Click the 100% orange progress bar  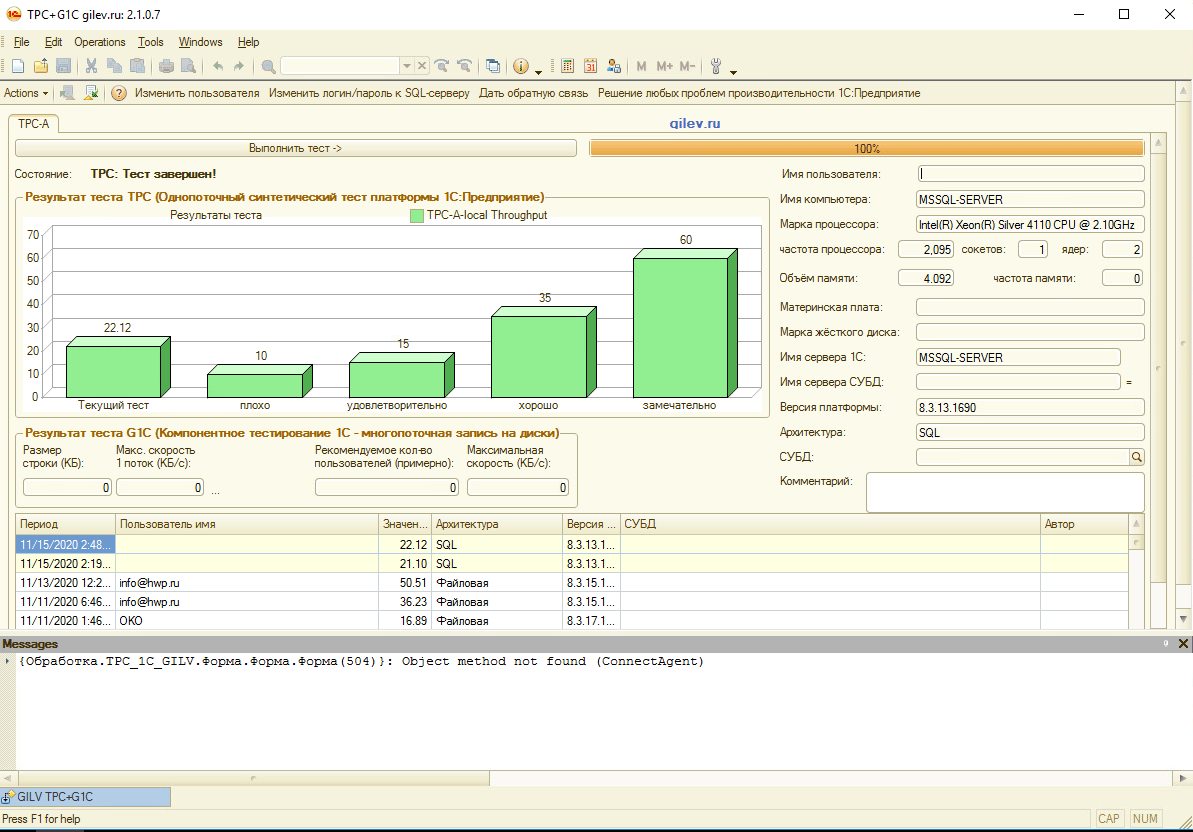866,148
